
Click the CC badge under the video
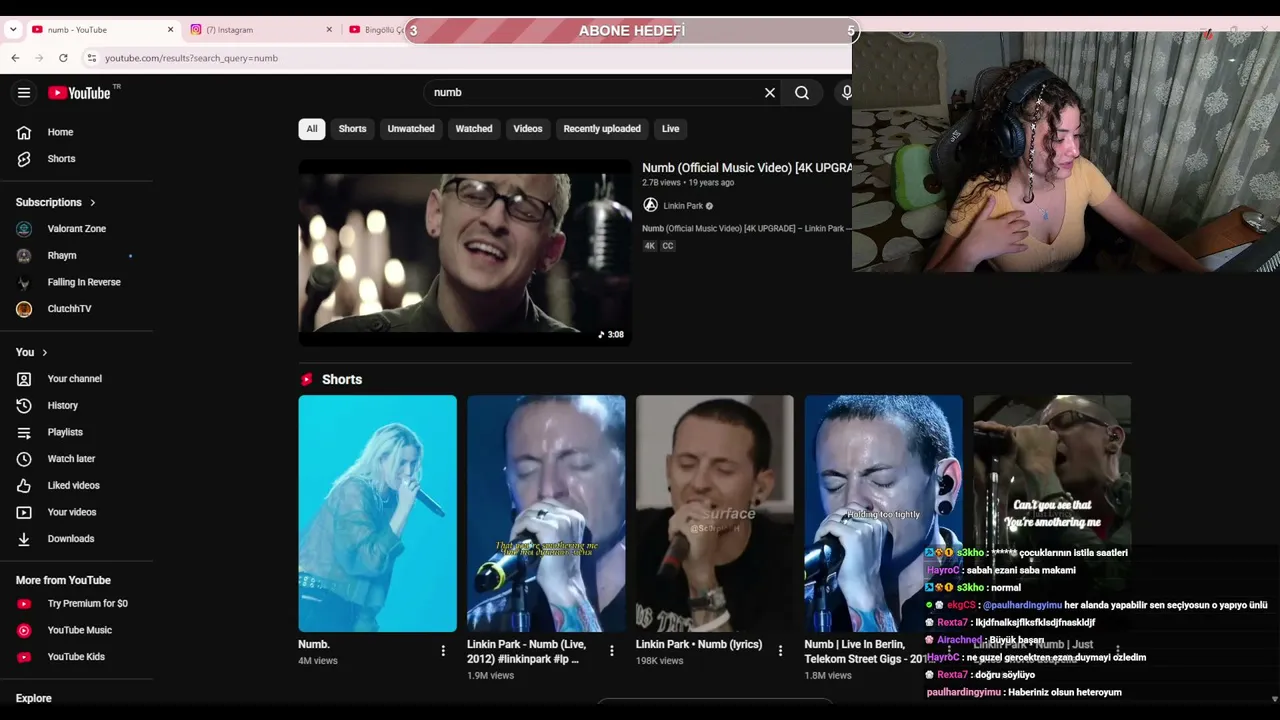pos(668,246)
